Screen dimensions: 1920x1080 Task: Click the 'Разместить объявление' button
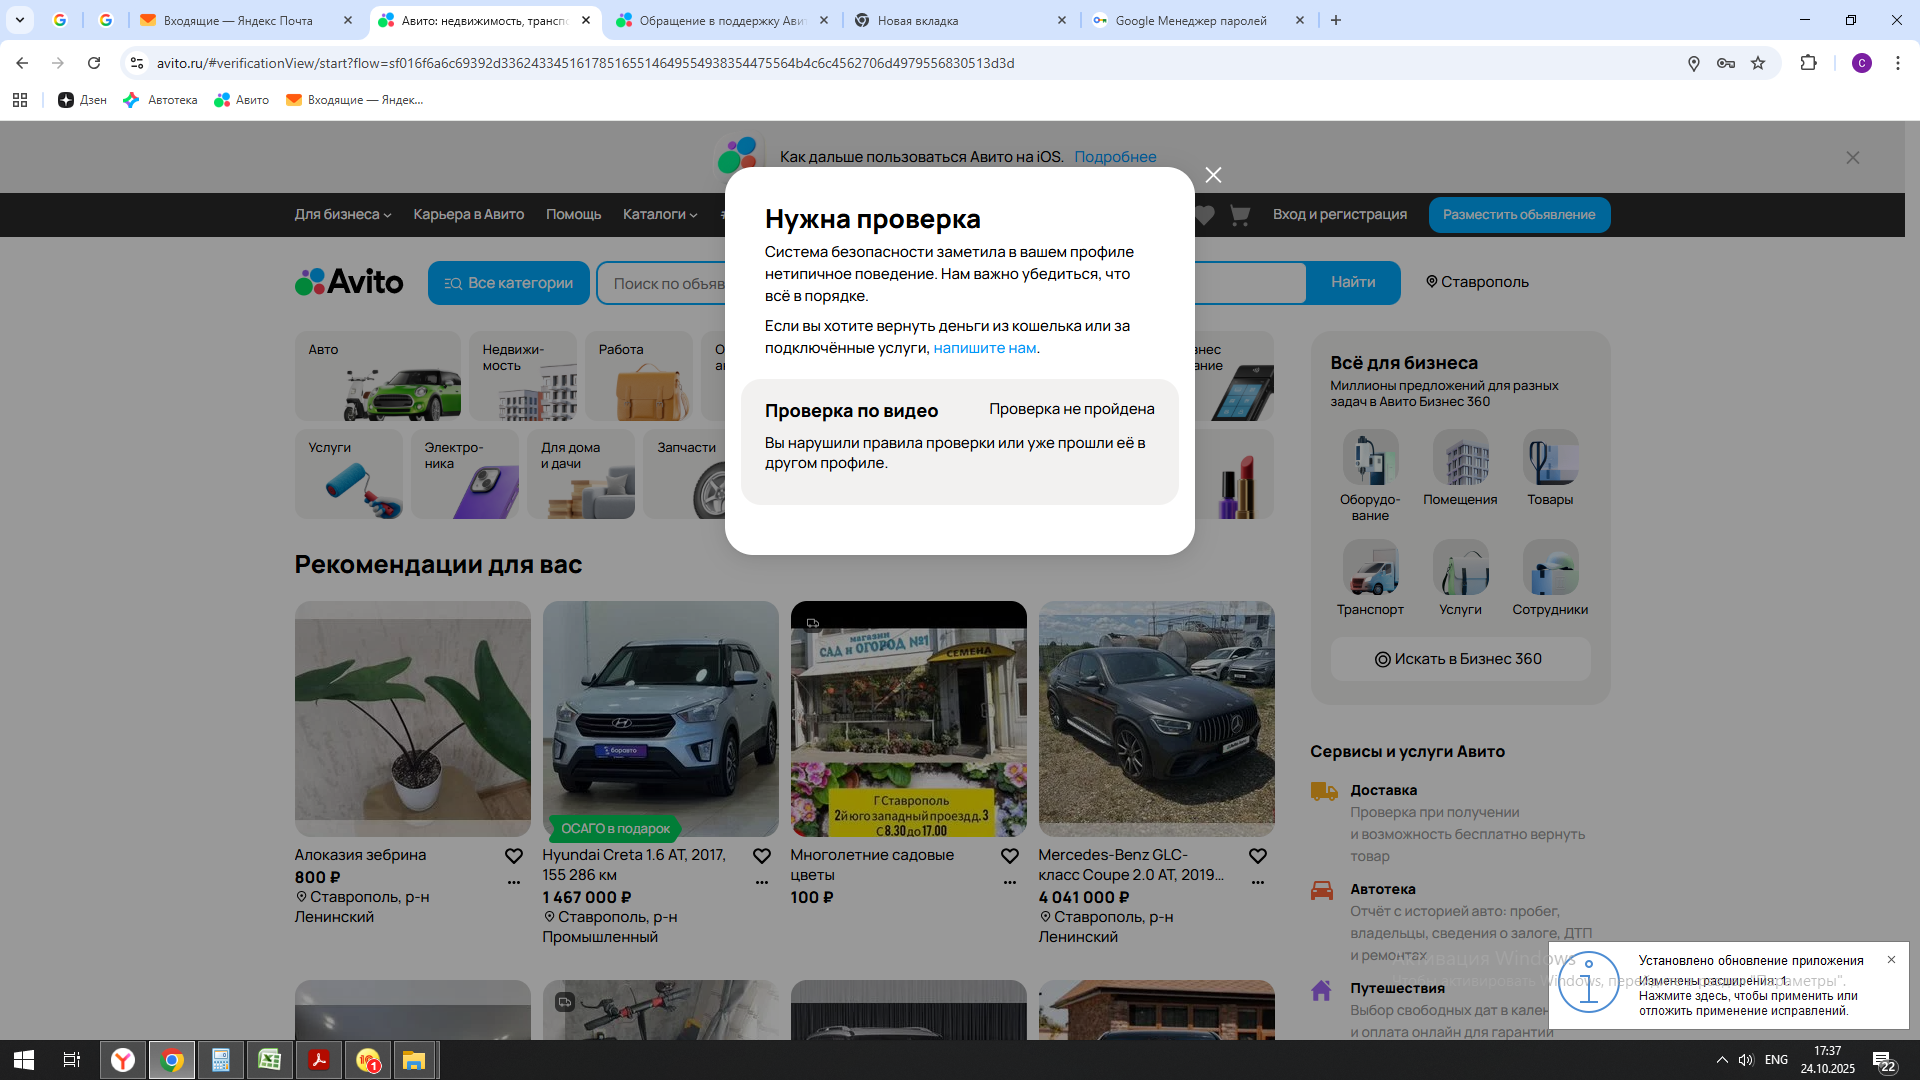click(1518, 214)
